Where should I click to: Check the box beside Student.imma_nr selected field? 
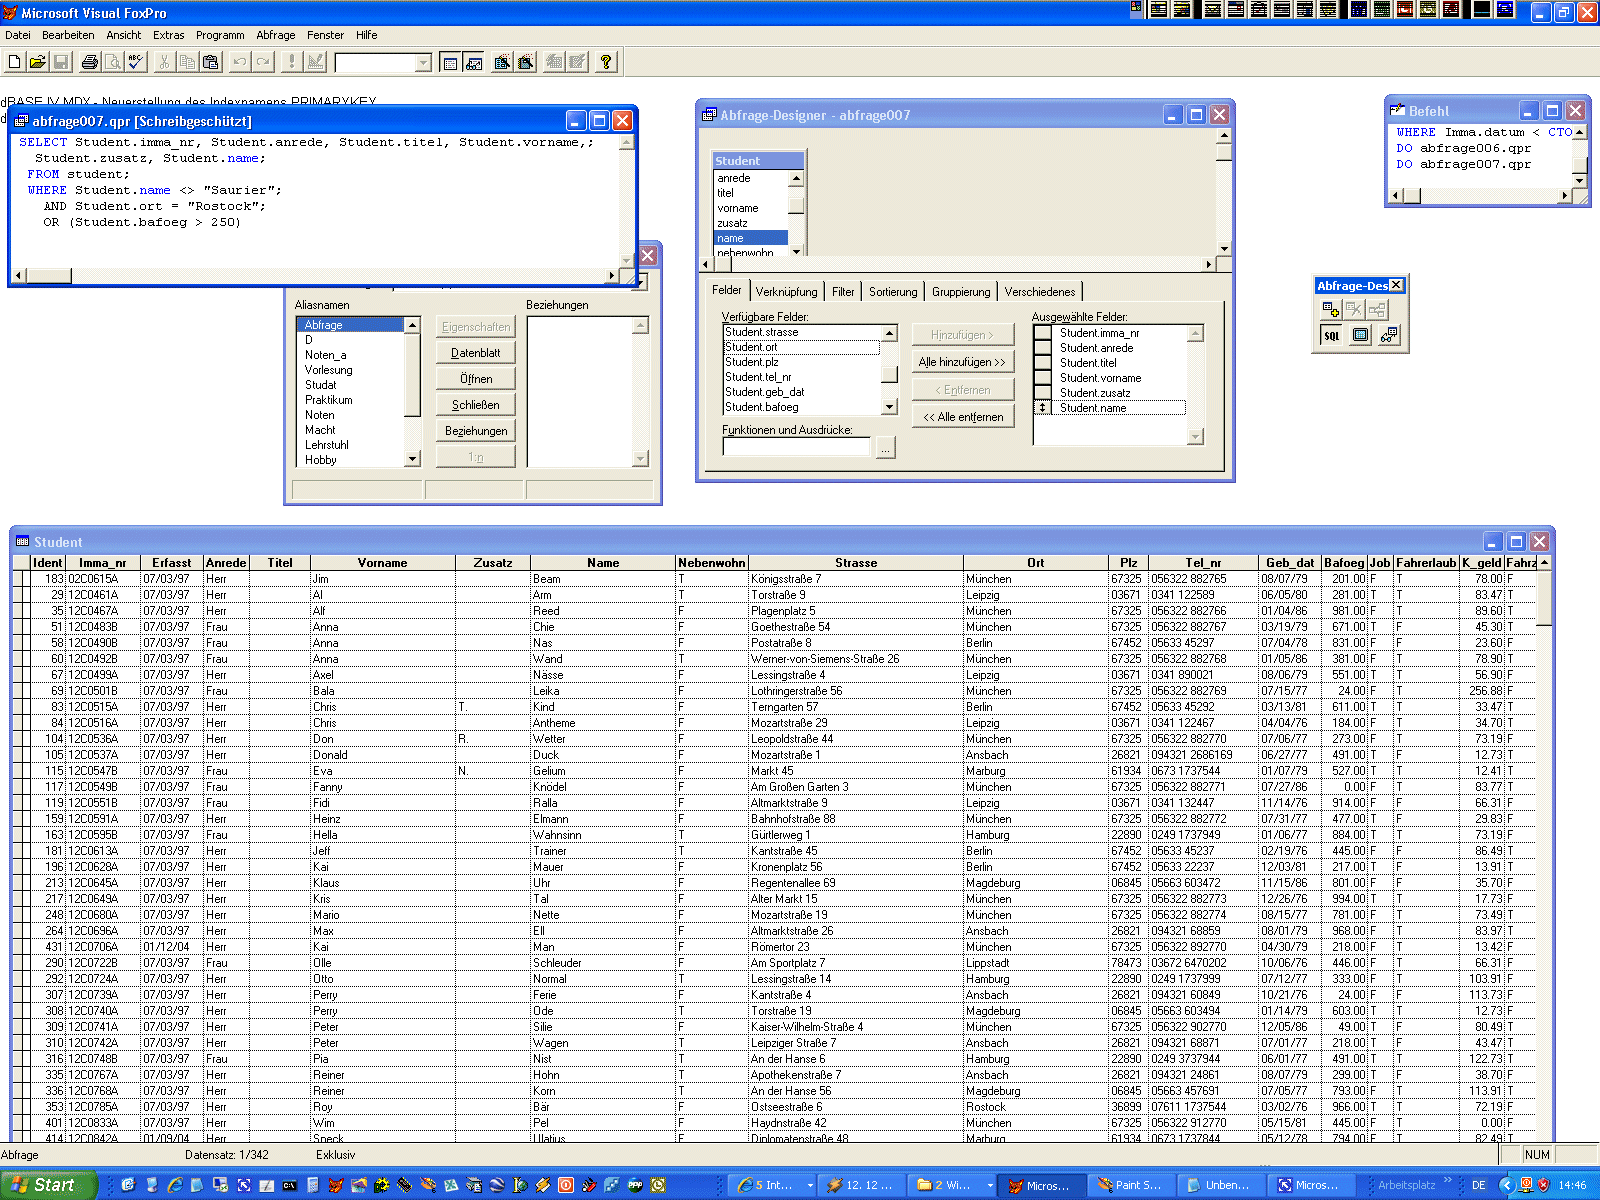click(x=1043, y=333)
